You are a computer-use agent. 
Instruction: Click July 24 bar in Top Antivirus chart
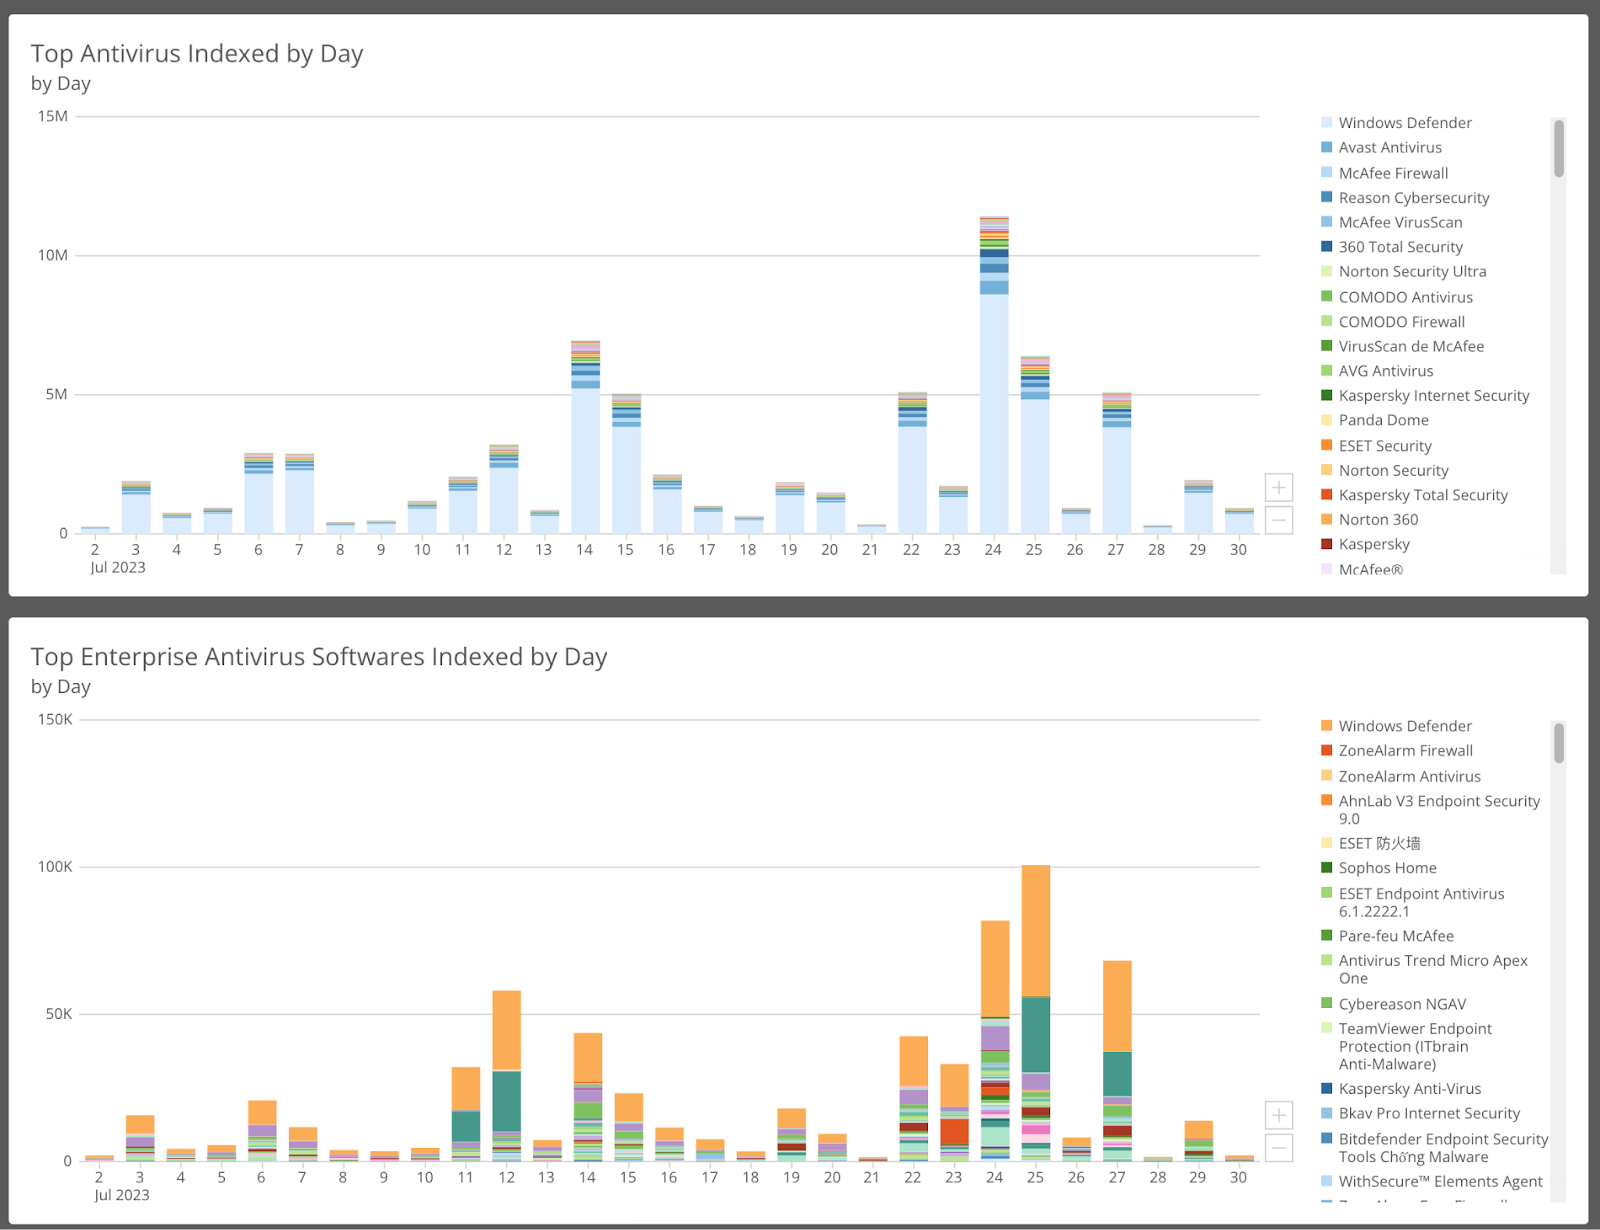click(x=994, y=375)
